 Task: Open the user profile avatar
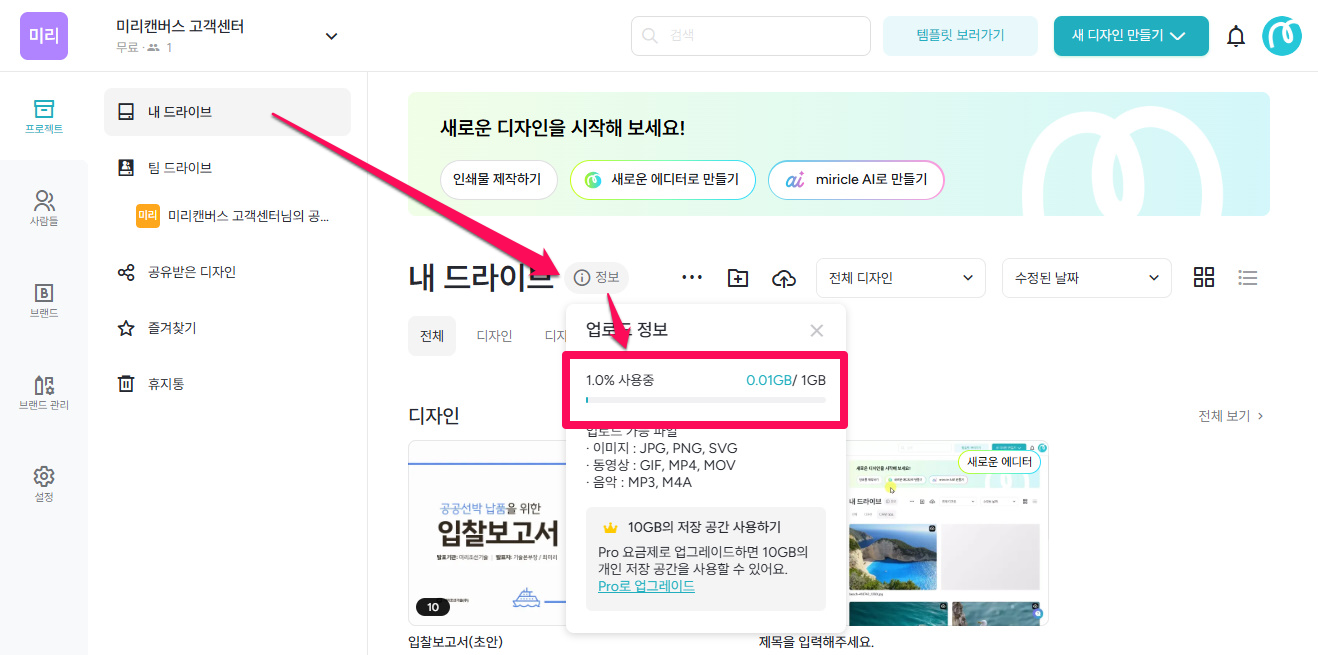click(x=1281, y=36)
